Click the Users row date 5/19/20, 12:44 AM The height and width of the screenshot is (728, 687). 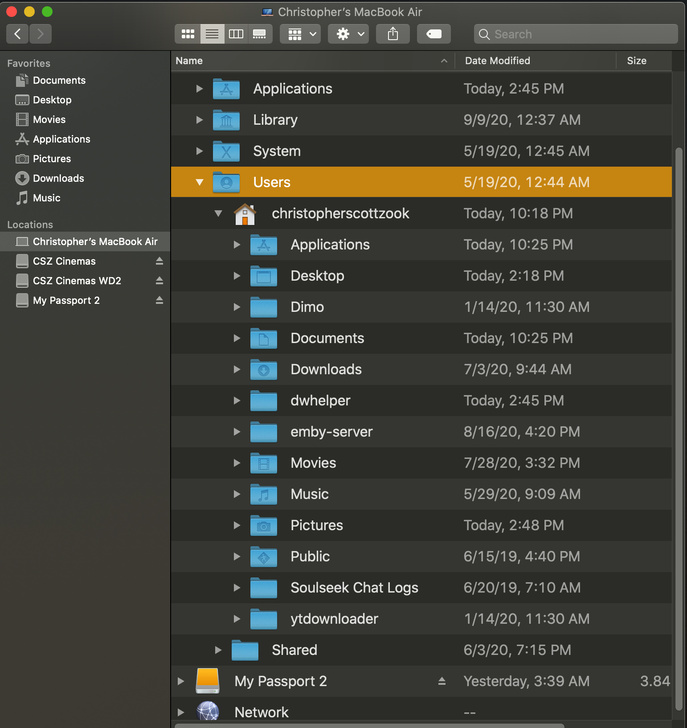[526, 182]
